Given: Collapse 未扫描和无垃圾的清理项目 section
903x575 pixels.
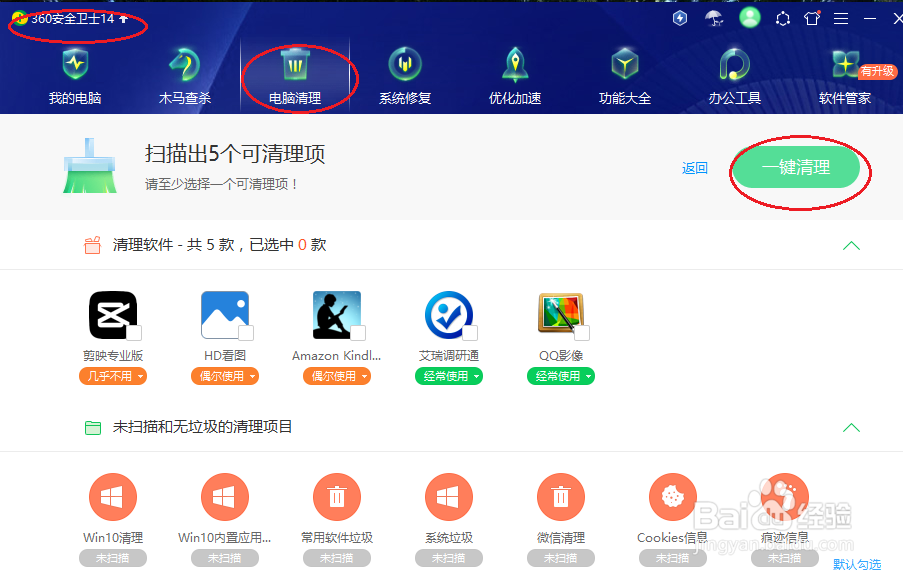Looking at the screenshot, I should [x=851, y=428].
